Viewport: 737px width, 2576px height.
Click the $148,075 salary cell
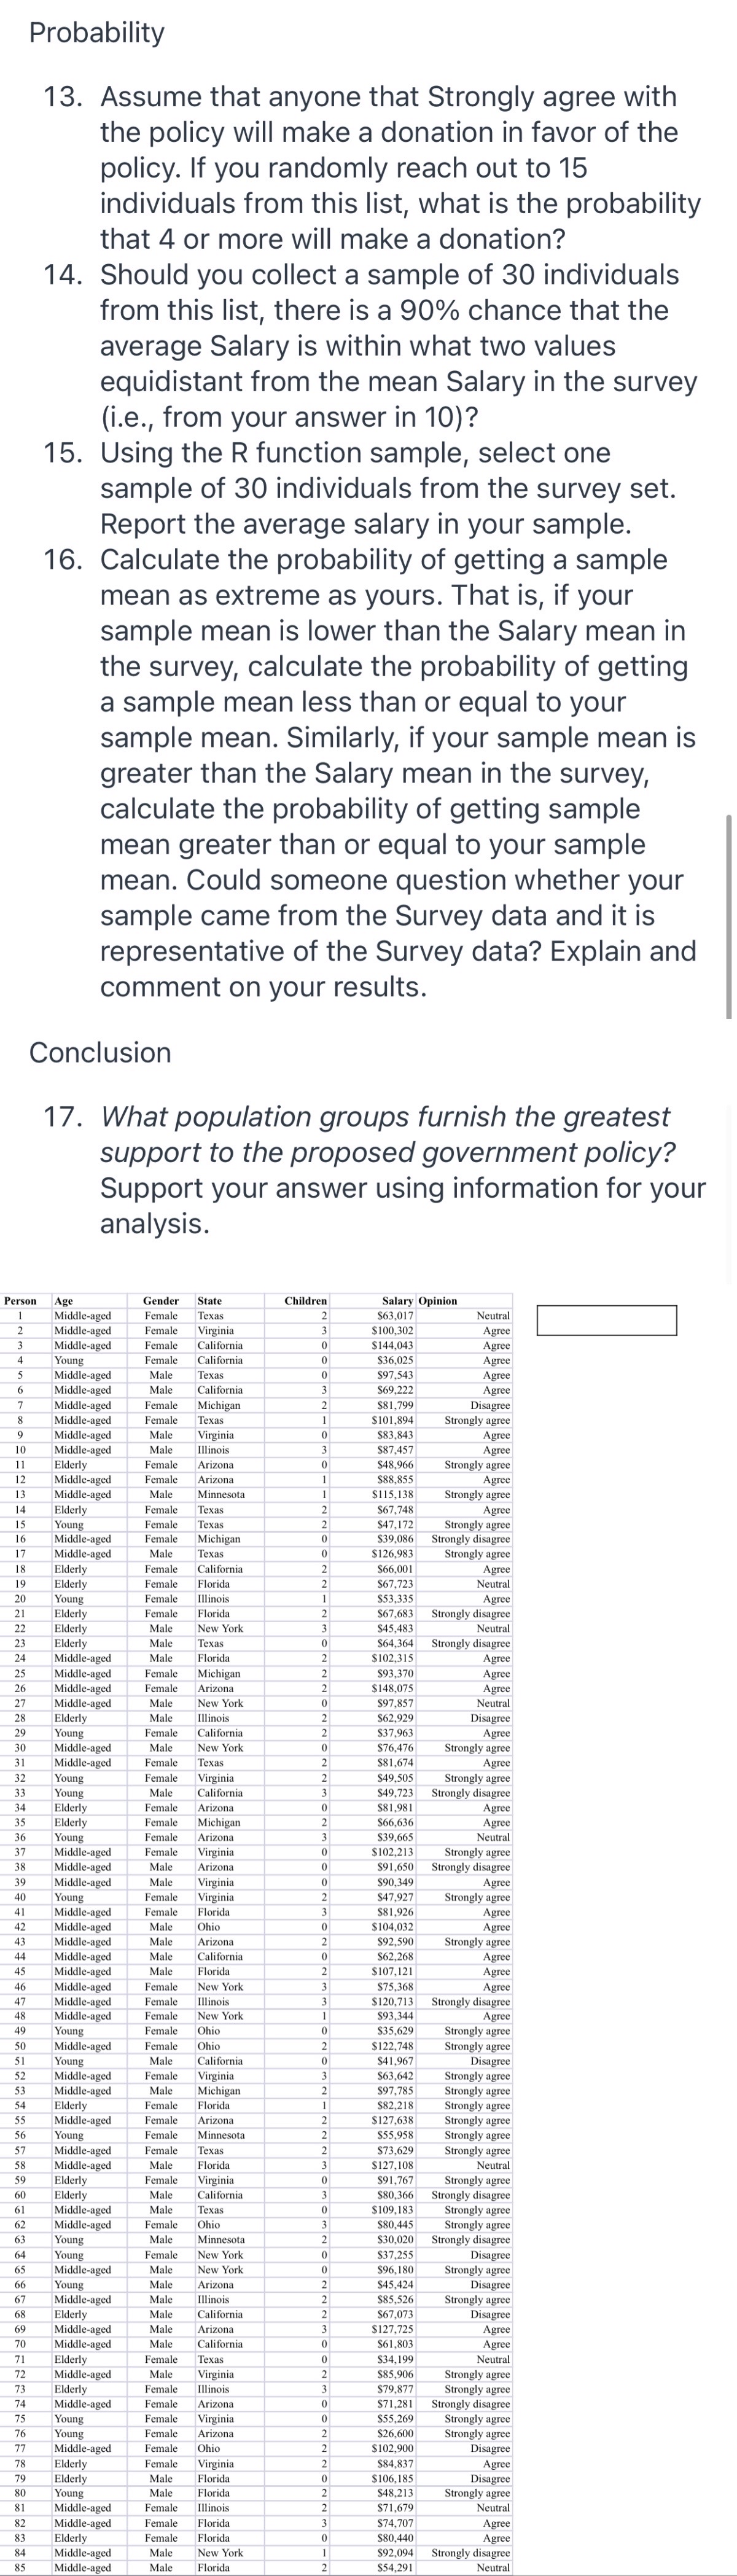392,1688
